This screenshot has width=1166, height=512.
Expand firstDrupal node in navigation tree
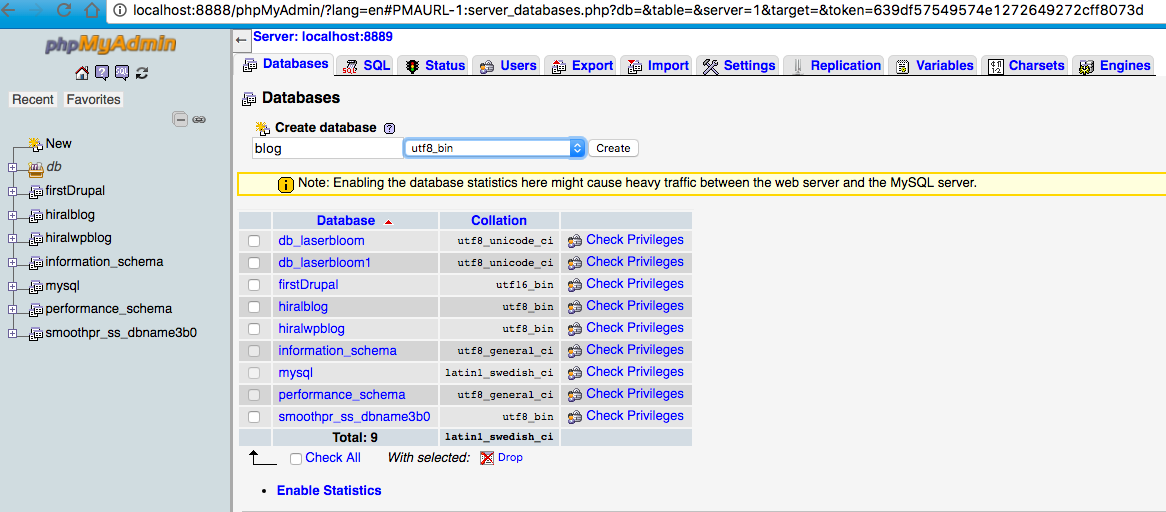tap(12, 192)
